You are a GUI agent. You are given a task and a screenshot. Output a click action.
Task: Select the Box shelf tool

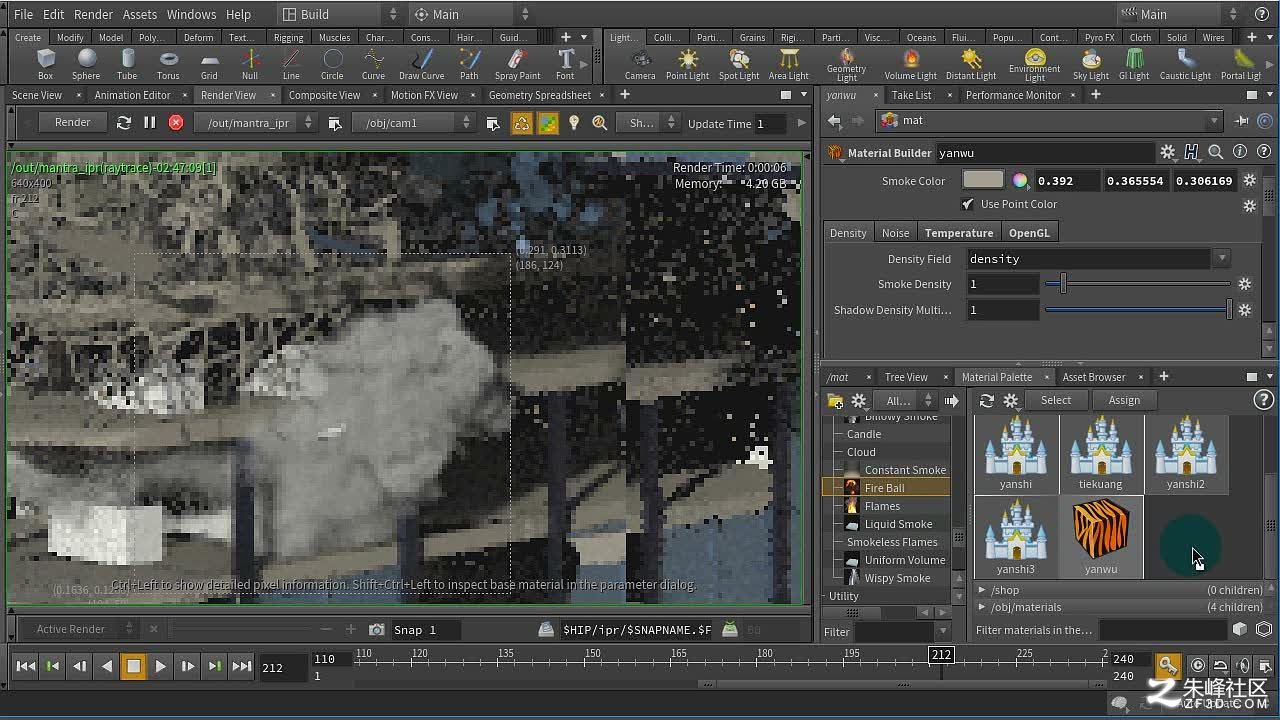[45, 64]
